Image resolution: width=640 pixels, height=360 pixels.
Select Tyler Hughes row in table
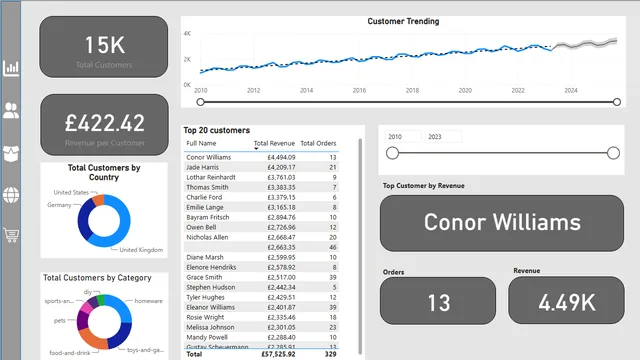tap(261, 297)
